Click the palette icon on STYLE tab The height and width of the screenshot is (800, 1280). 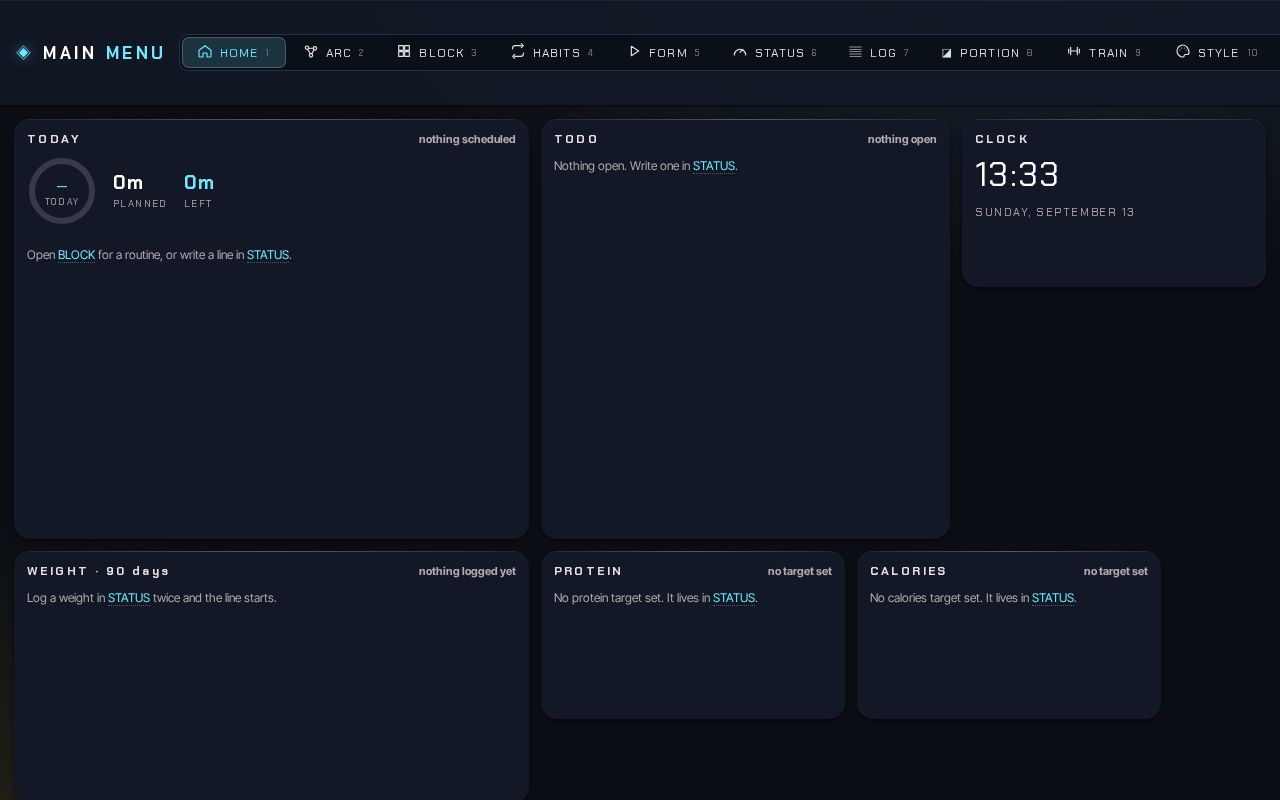point(1183,51)
